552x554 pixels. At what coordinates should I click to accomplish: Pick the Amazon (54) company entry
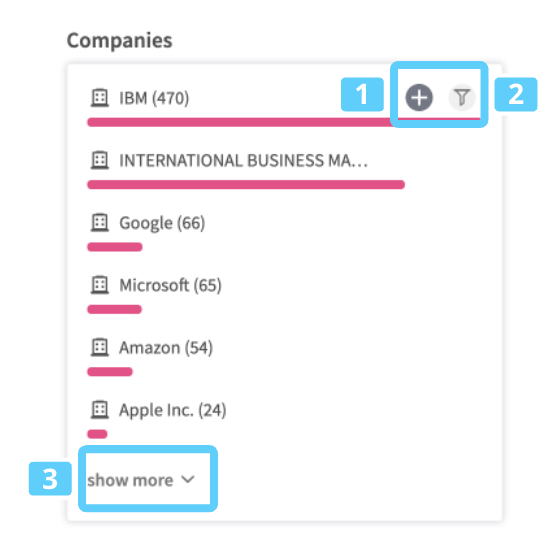pyautogui.click(x=166, y=348)
